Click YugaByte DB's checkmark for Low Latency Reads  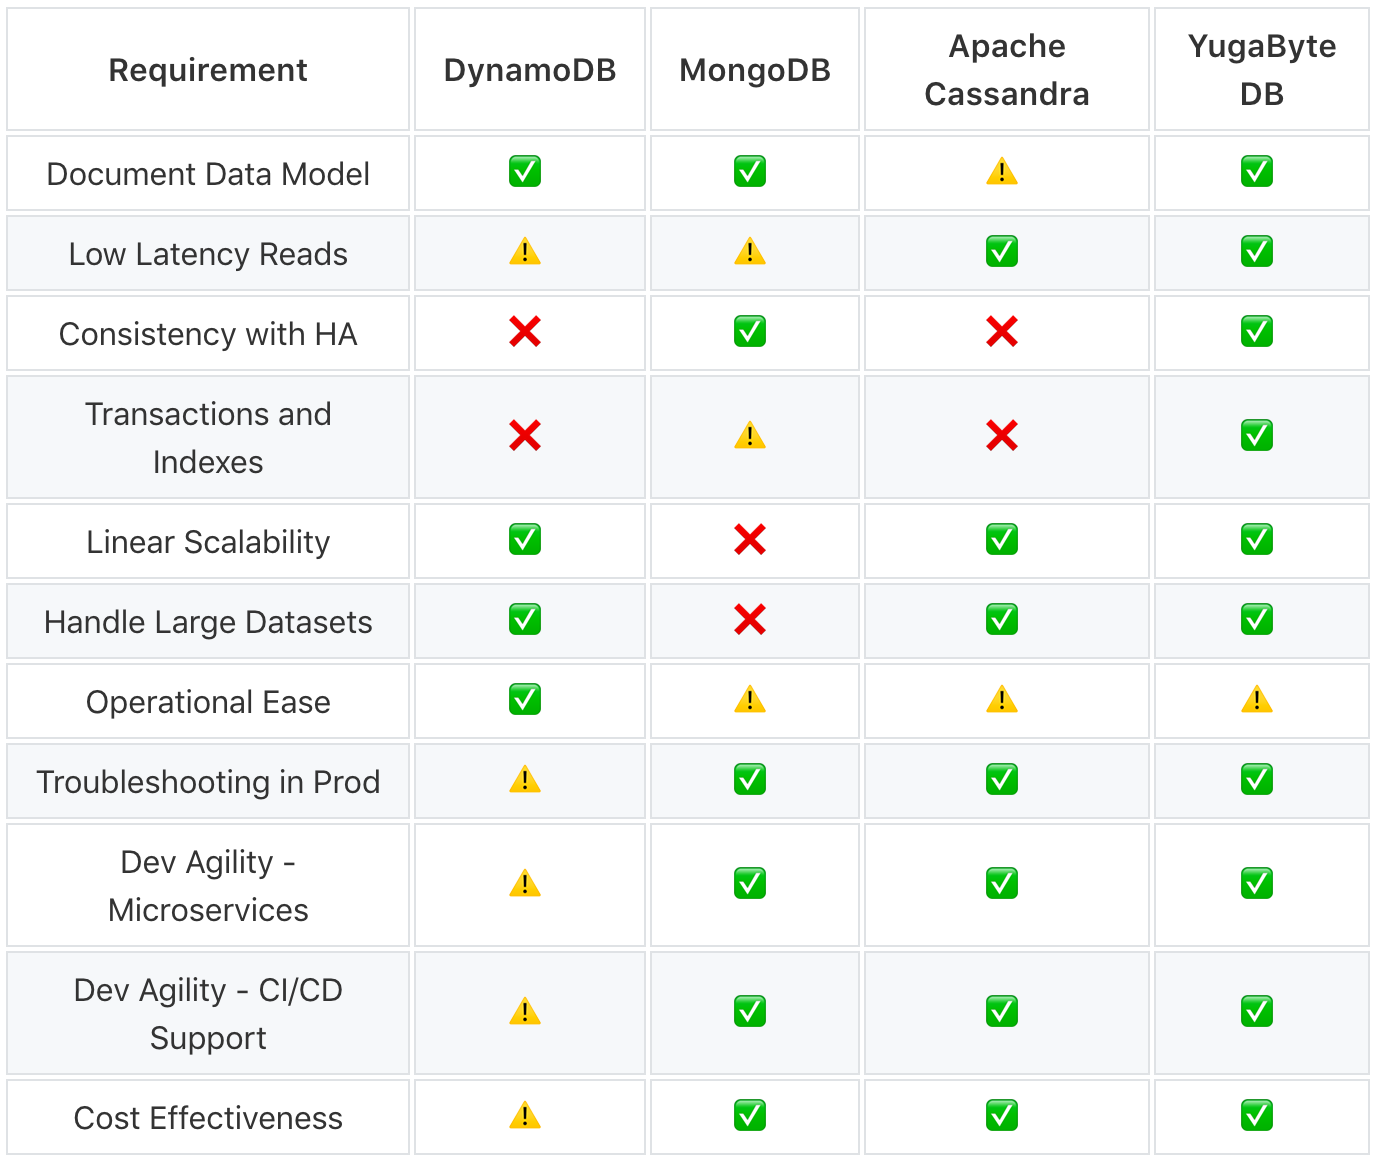coord(1257,252)
